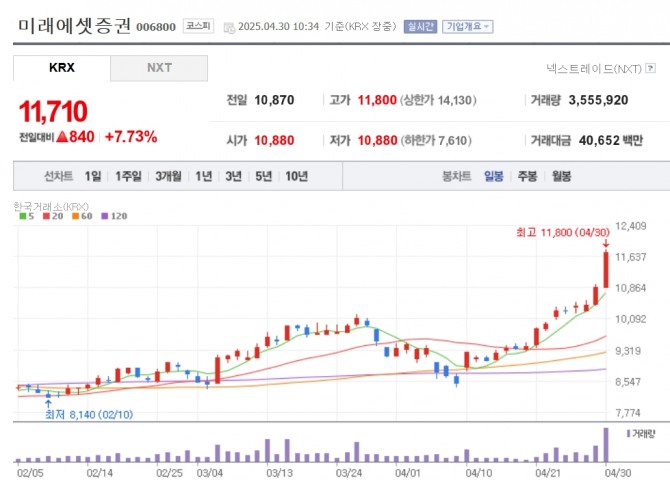Image resolution: width=670 pixels, height=480 pixels.
Task: Switch candle chart to 주봉 weekly
Action: (x=527, y=176)
